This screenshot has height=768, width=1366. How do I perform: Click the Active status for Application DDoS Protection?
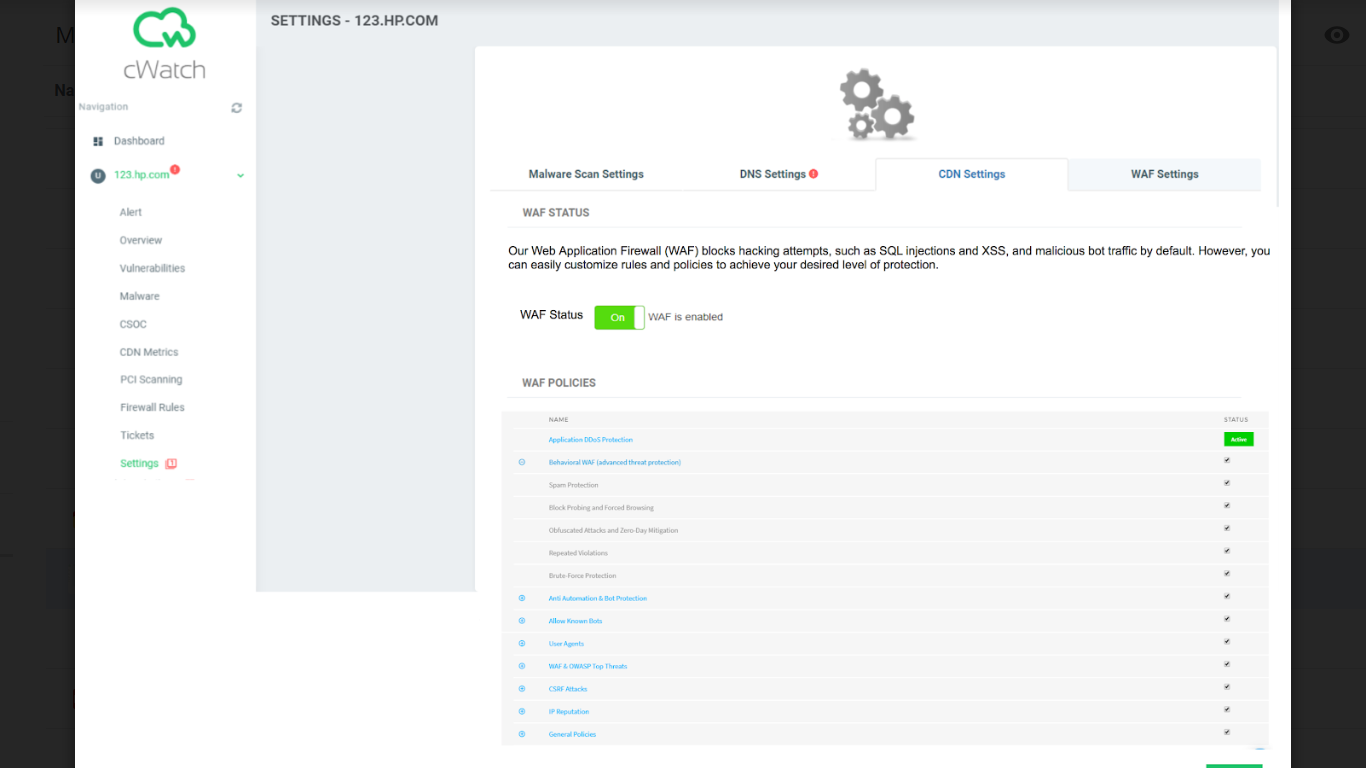pyautogui.click(x=1238, y=439)
